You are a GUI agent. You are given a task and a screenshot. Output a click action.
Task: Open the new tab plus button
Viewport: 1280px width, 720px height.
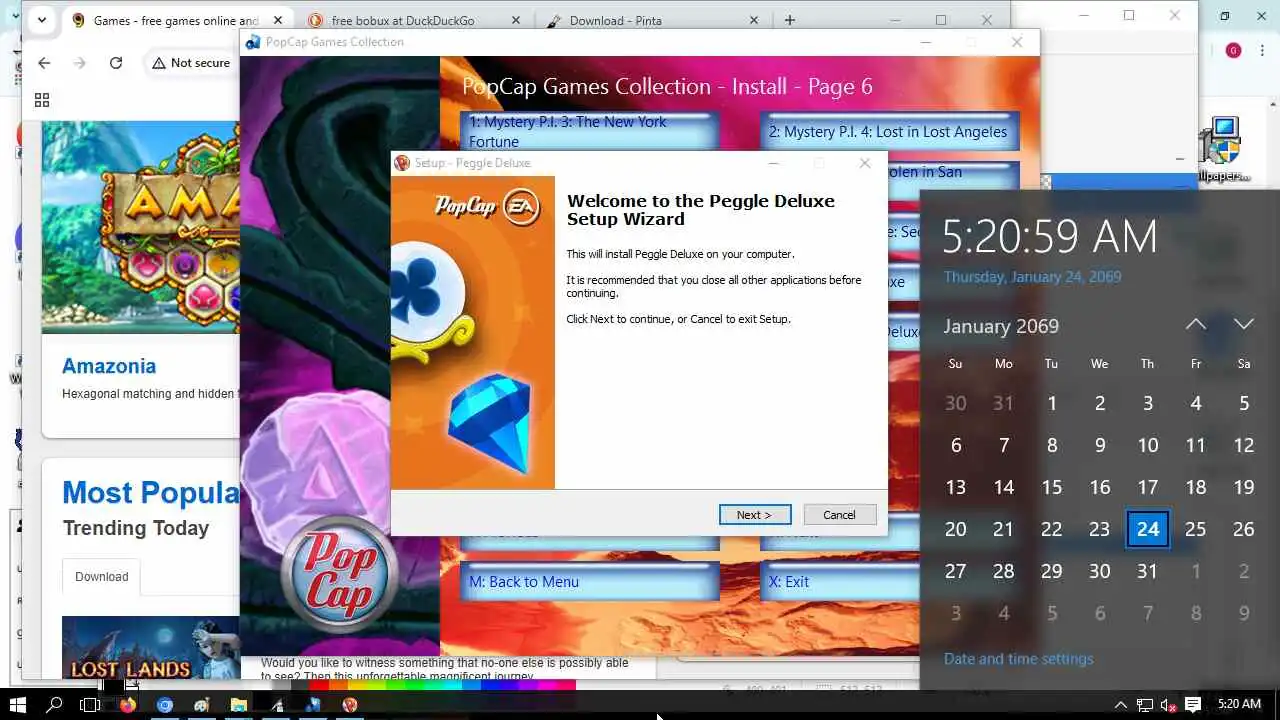click(x=790, y=20)
